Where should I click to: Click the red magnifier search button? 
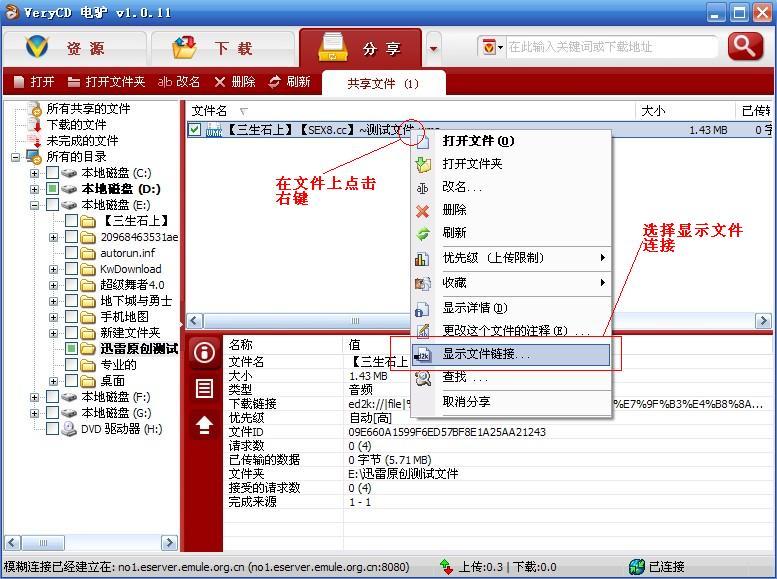coord(746,47)
